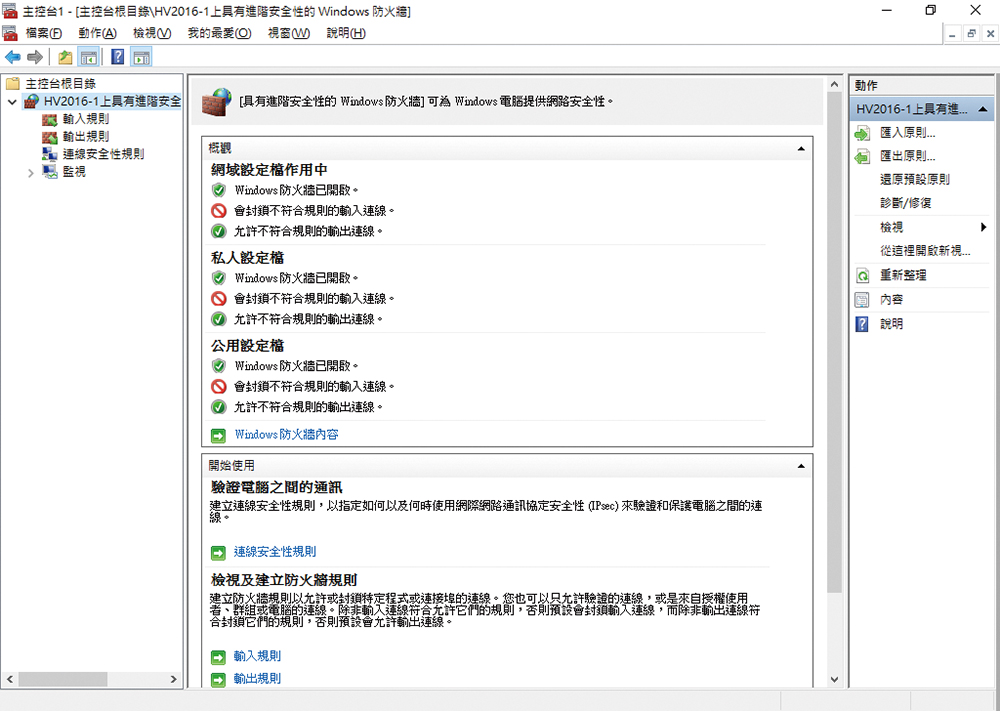Click the tree pane scroll left arrow
Image resolution: width=1000 pixels, height=711 pixels.
(x=10, y=680)
